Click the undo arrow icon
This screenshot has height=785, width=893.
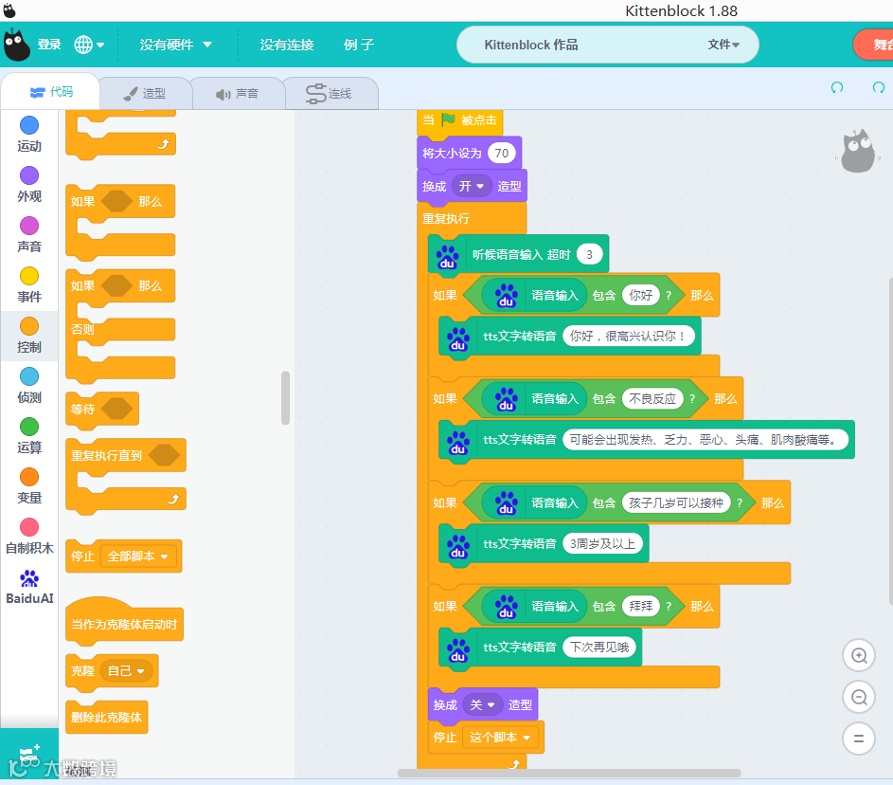837,88
